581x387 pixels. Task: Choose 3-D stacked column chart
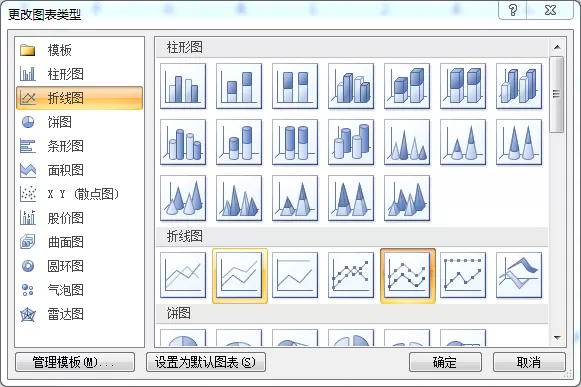point(407,86)
